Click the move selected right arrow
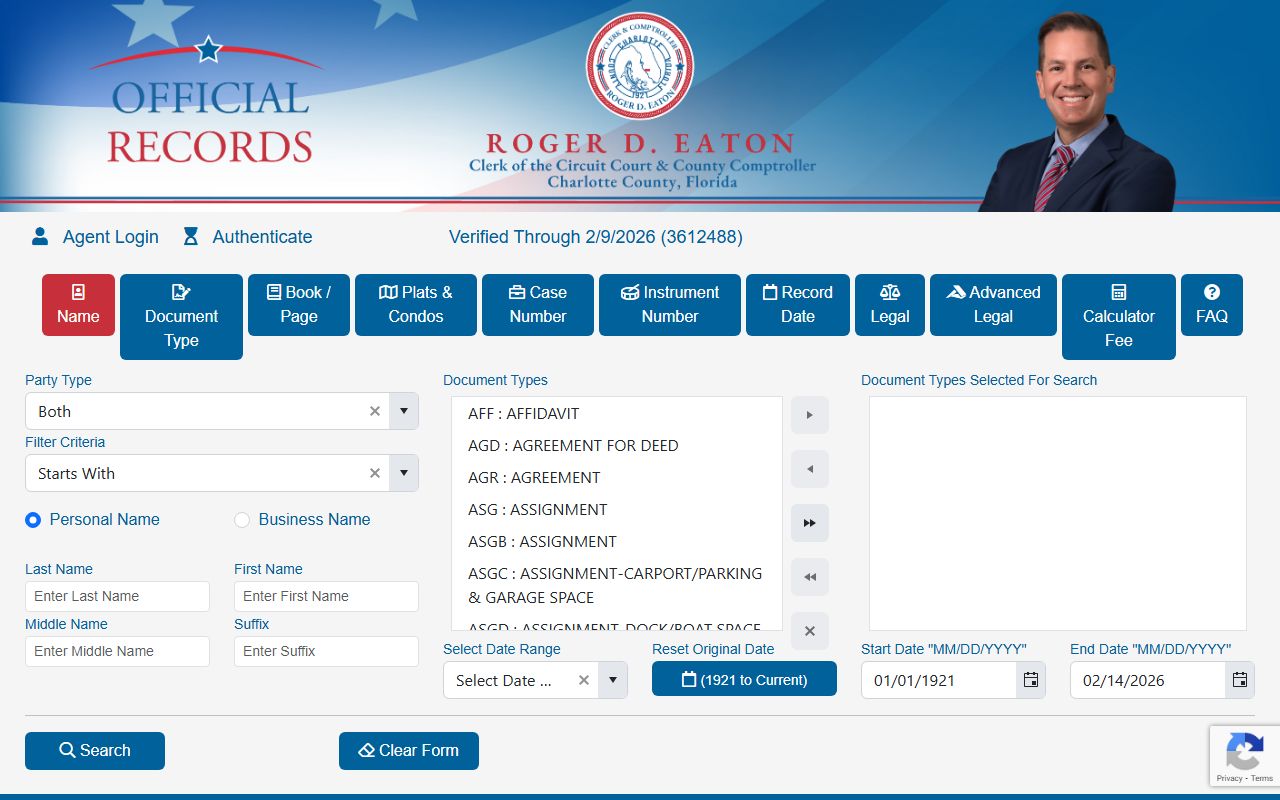Screen dimensions: 1280x800 click(810, 415)
